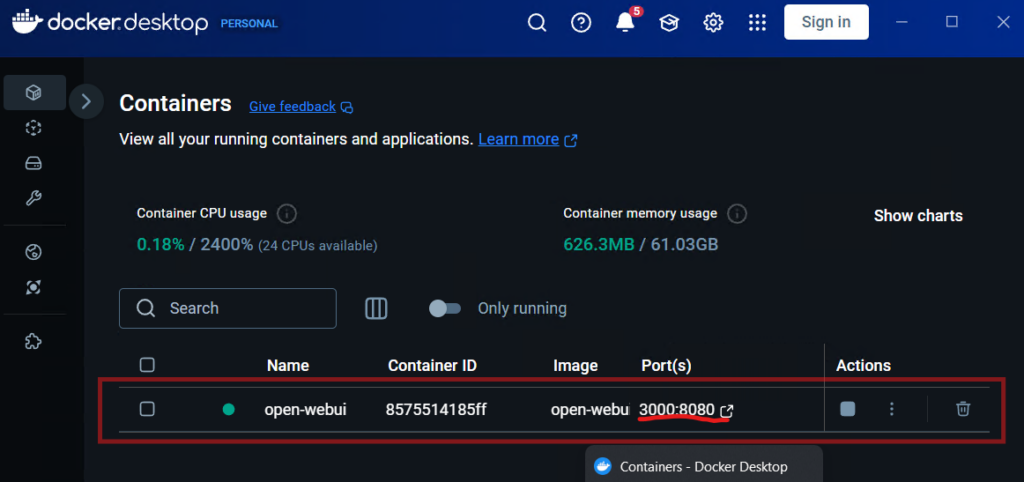Delete the open-webui container

tap(963, 409)
